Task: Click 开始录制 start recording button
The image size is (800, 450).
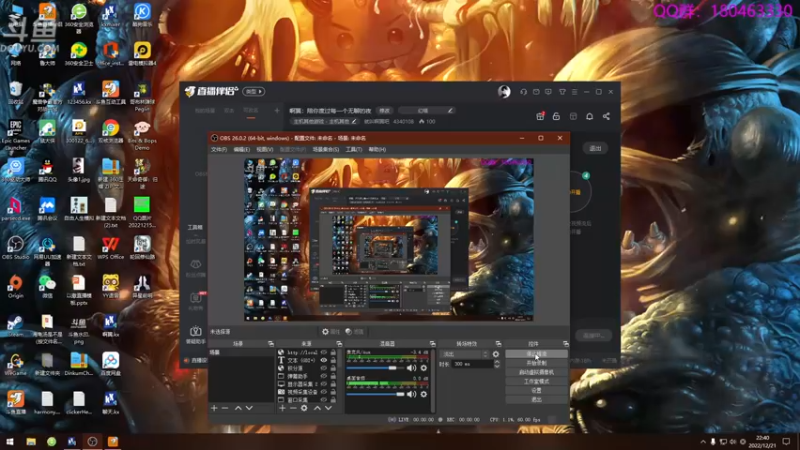Action: coord(536,363)
